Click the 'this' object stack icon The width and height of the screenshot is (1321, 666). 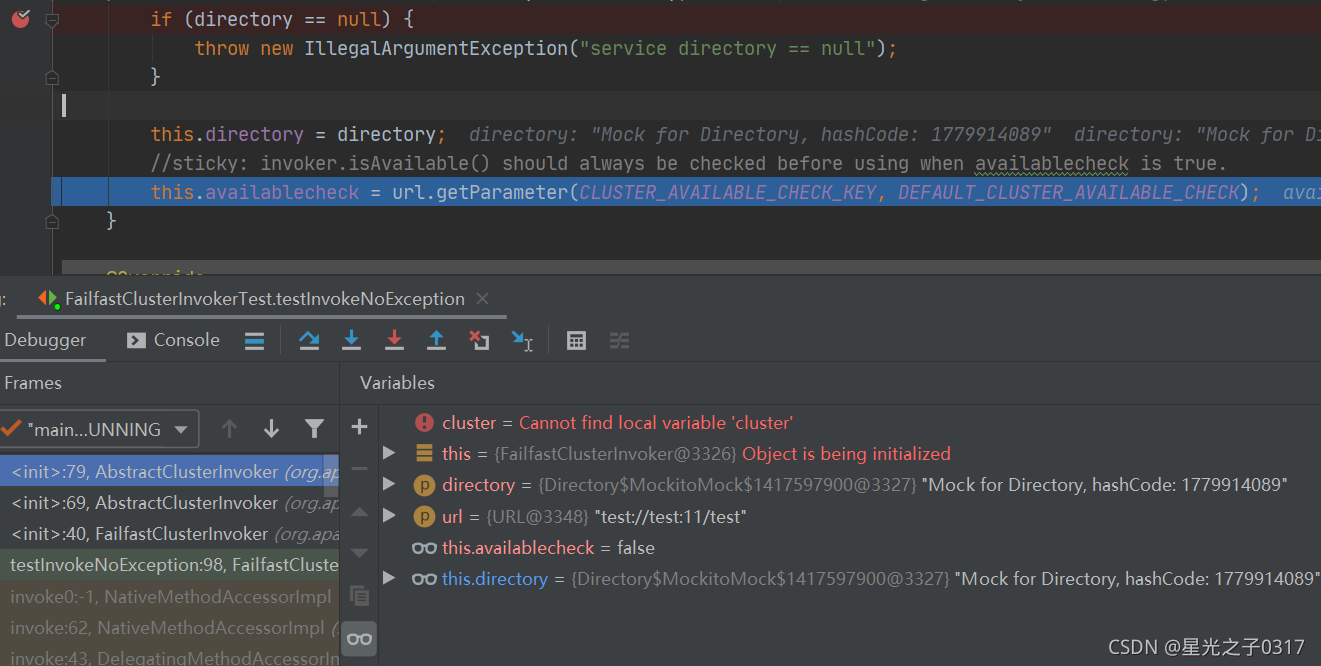tap(424, 454)
